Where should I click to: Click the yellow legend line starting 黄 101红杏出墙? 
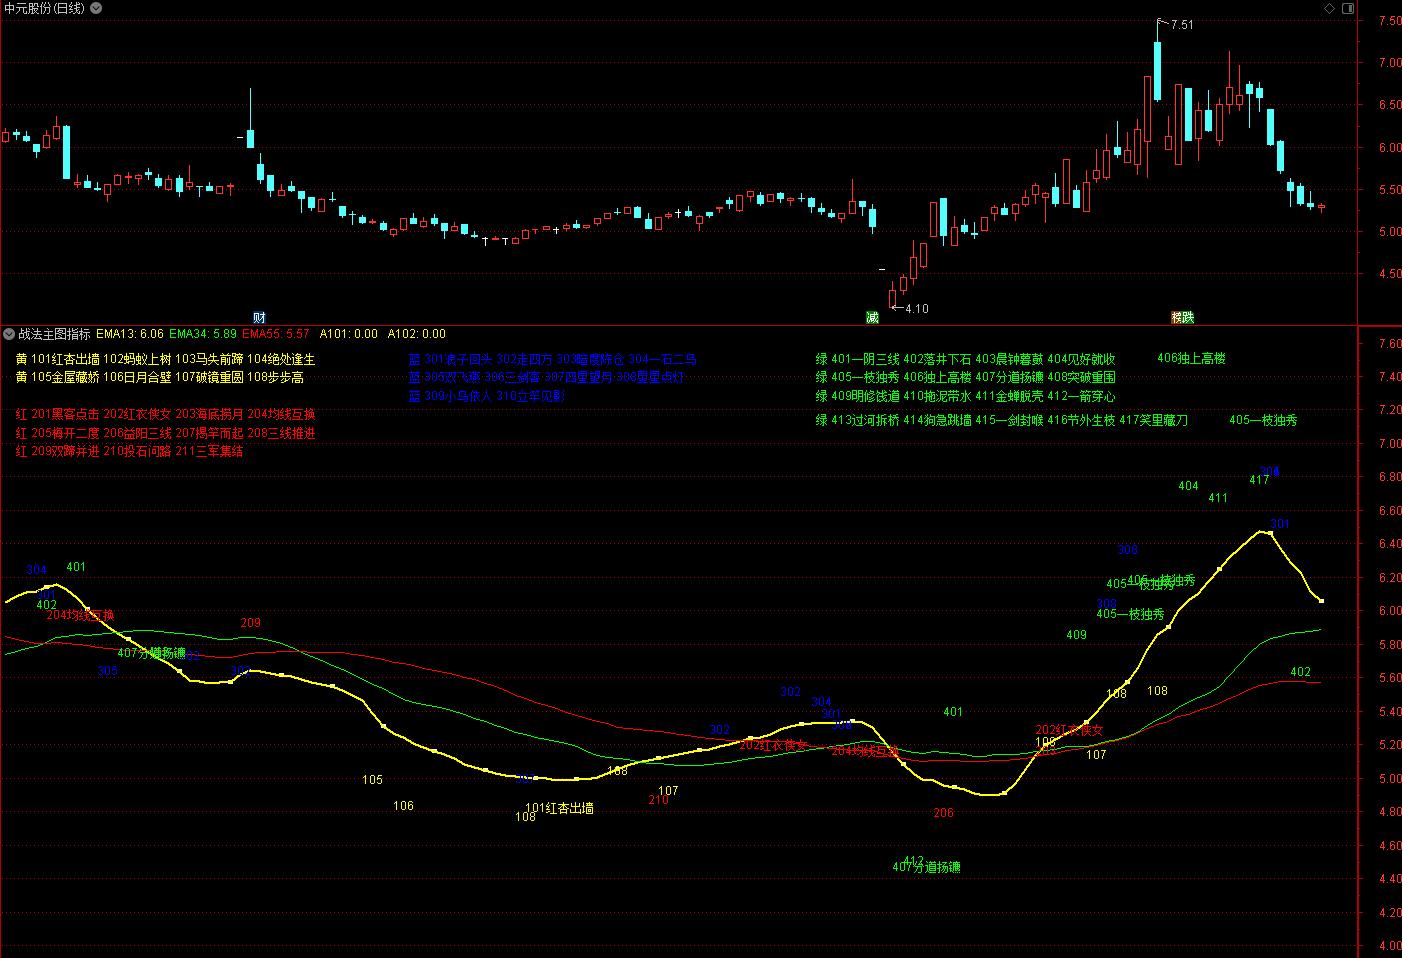click(165, 359)
